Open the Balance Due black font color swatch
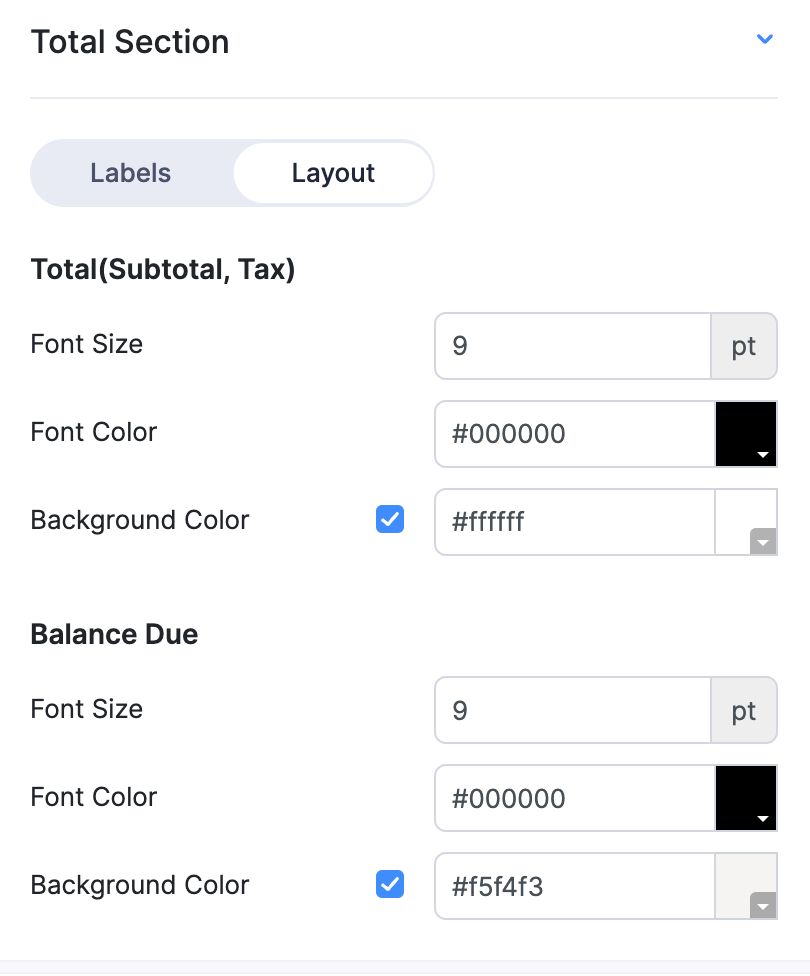The image size is (810, 976). tap(746, 799)
